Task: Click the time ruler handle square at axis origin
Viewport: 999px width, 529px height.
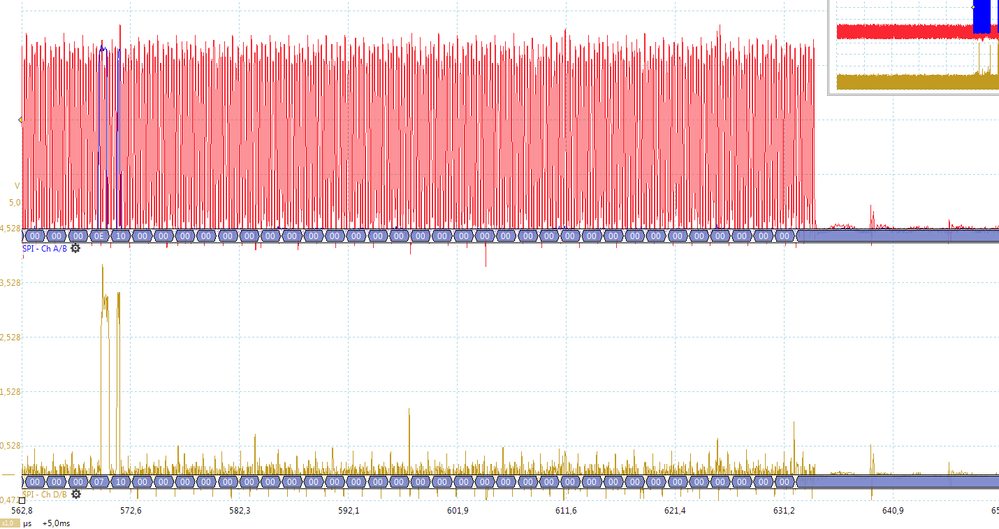Action: (22, 500)
